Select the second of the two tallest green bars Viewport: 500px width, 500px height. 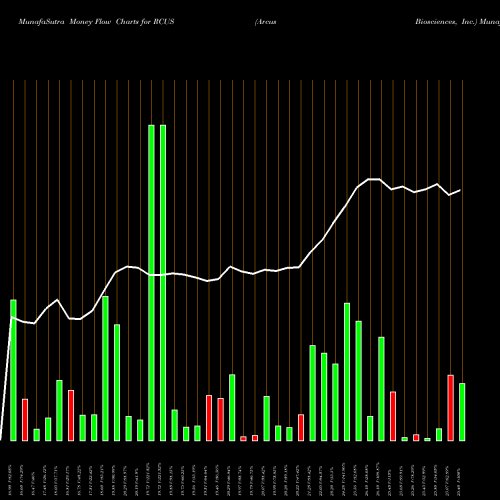tap(163, 283)
